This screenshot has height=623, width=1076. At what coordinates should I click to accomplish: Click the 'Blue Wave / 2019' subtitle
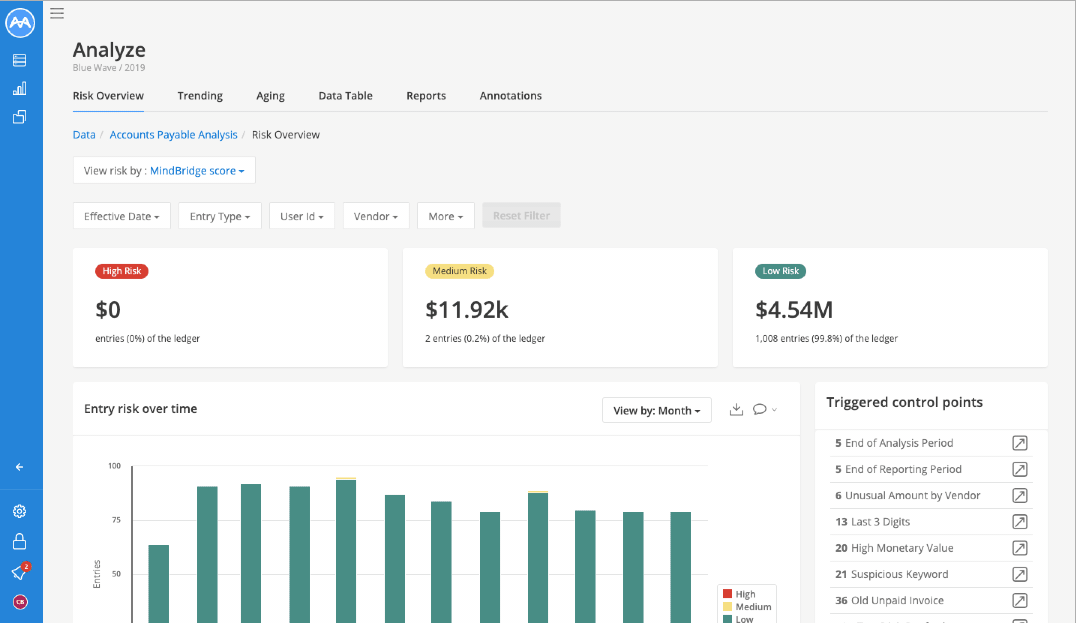tap(109, 68)
